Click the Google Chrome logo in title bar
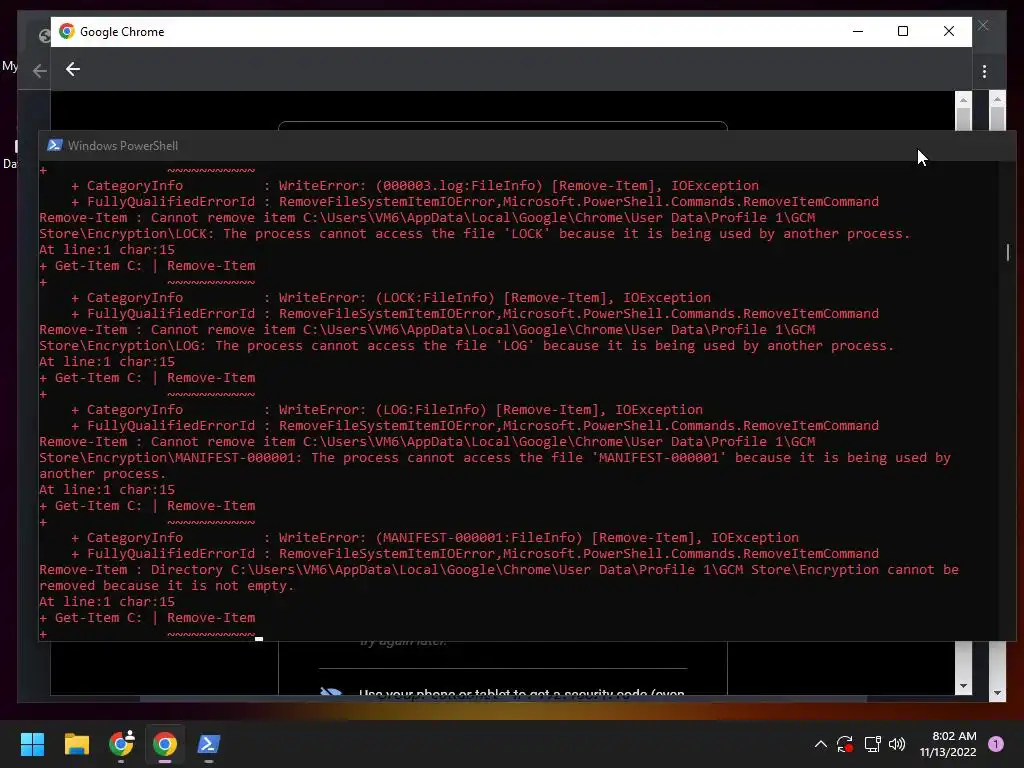The image size is (1024, 768). [x=67, y=31]
